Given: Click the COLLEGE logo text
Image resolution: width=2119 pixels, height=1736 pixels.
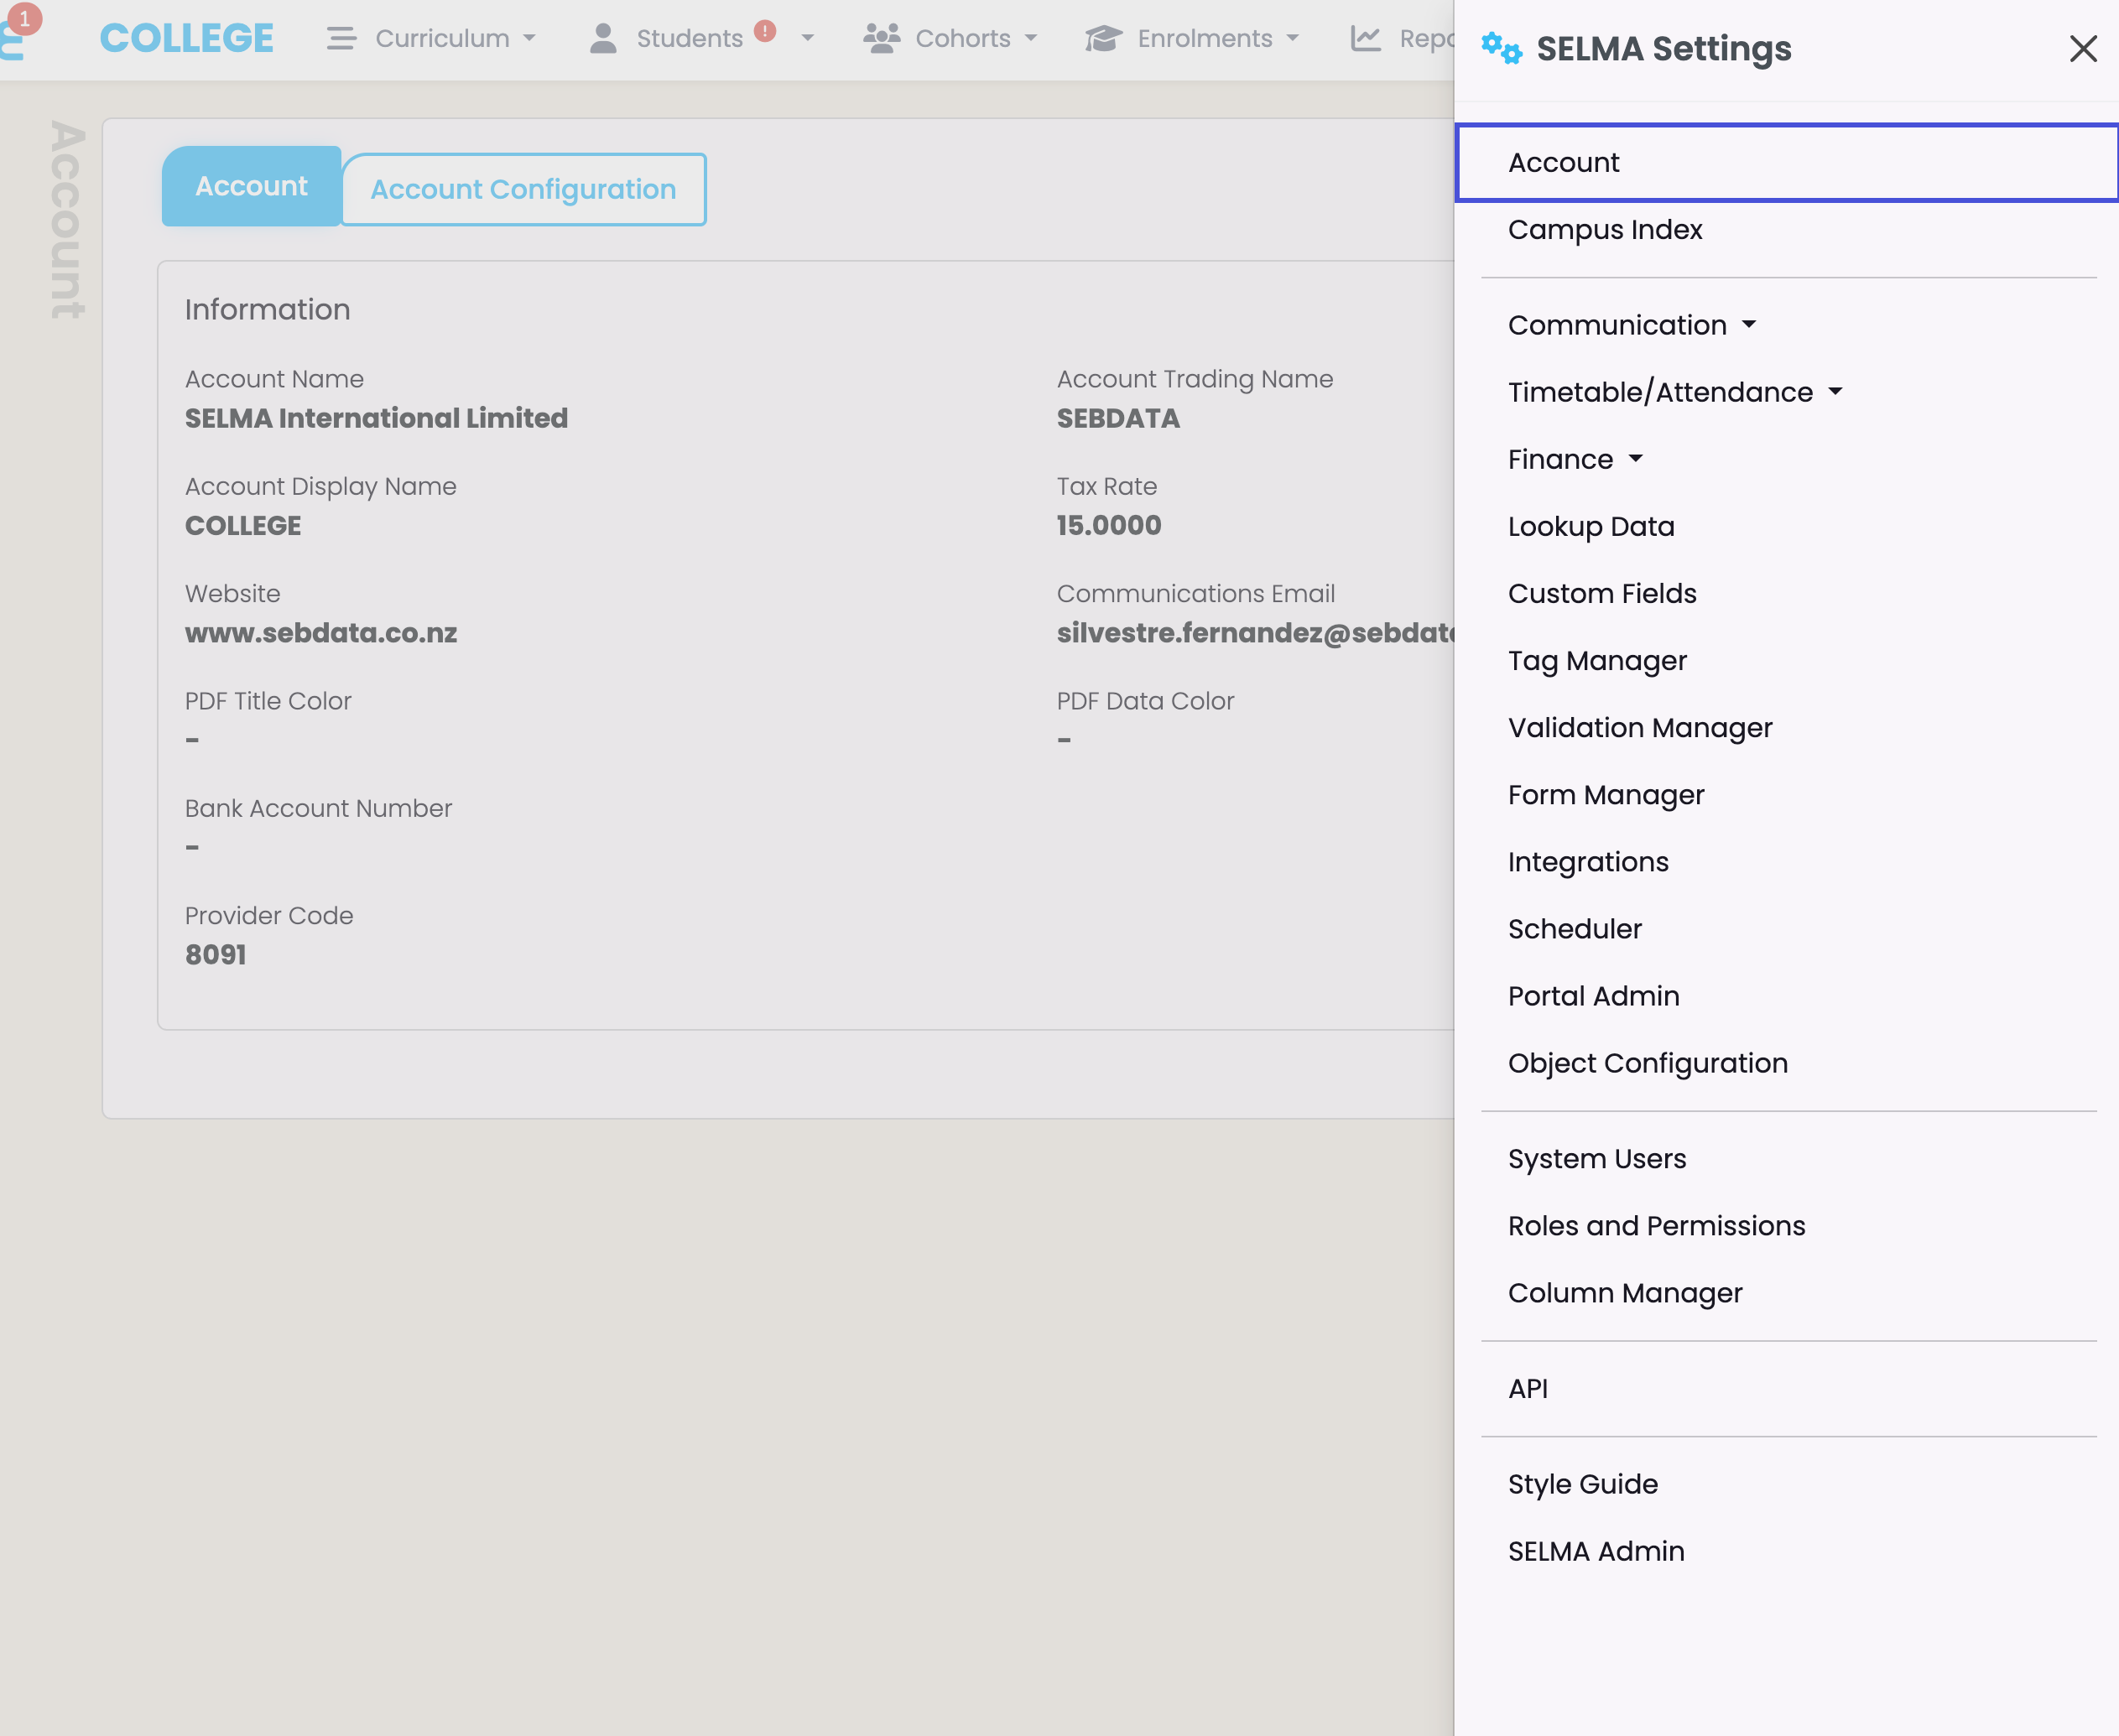Looking at the screenshot, I should coord(187,38).
